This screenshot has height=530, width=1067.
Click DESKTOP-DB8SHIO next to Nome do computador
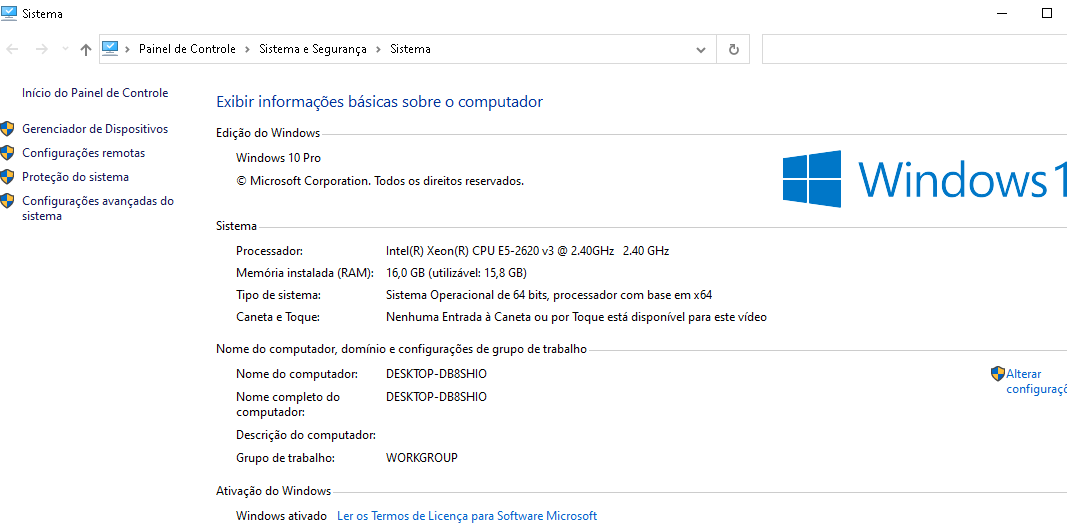(436, 374)
